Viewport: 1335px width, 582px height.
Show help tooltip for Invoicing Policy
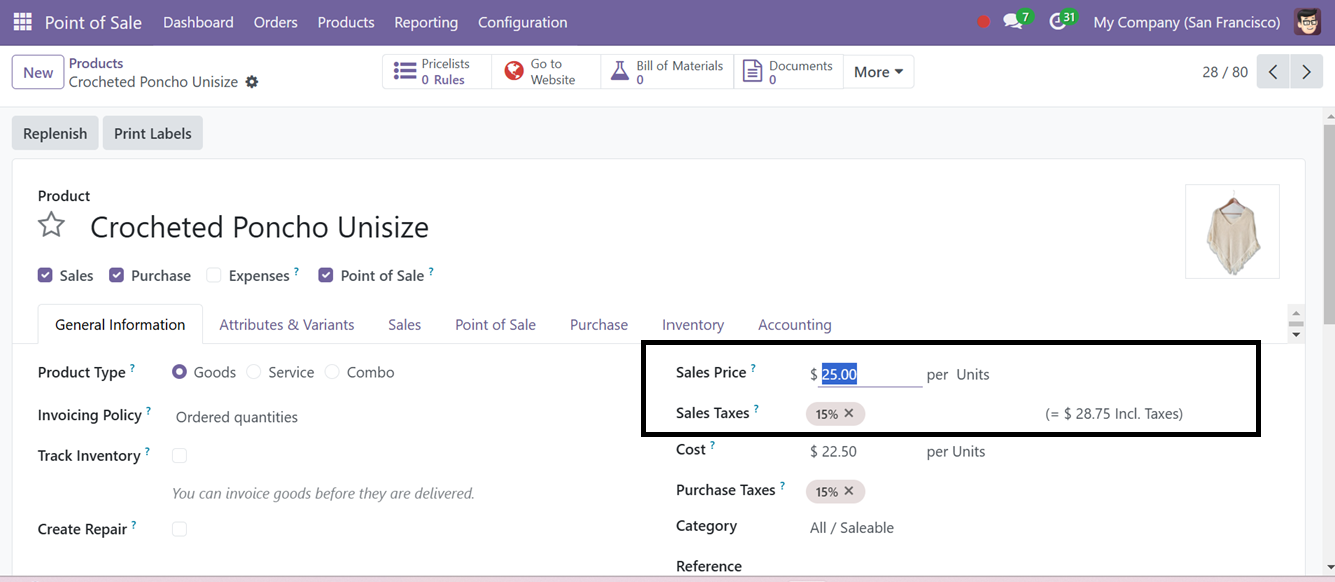[x=149, y=411]
